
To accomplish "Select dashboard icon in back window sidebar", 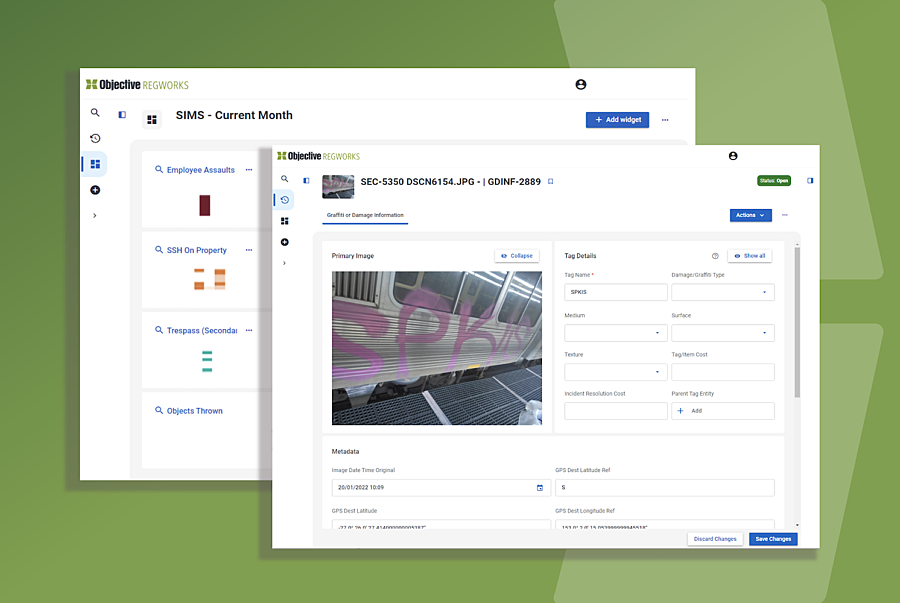I will click(95, 164).
